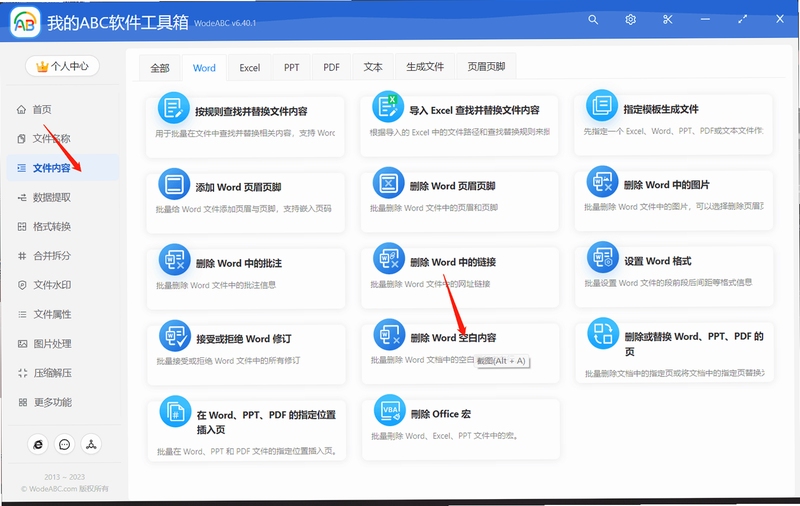Click the 删除 Word 中的批注 icon
This screenshot has width=800, height=506.
point(174,260)
